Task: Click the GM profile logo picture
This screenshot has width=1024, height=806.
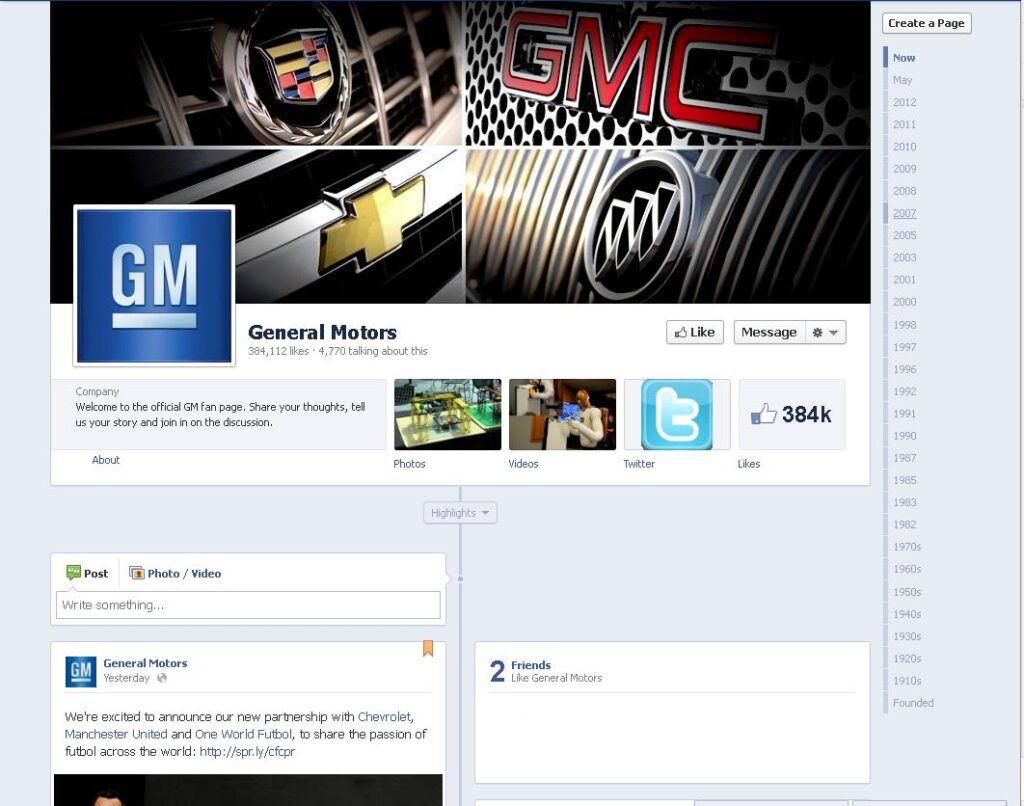Action: point(154,285)
